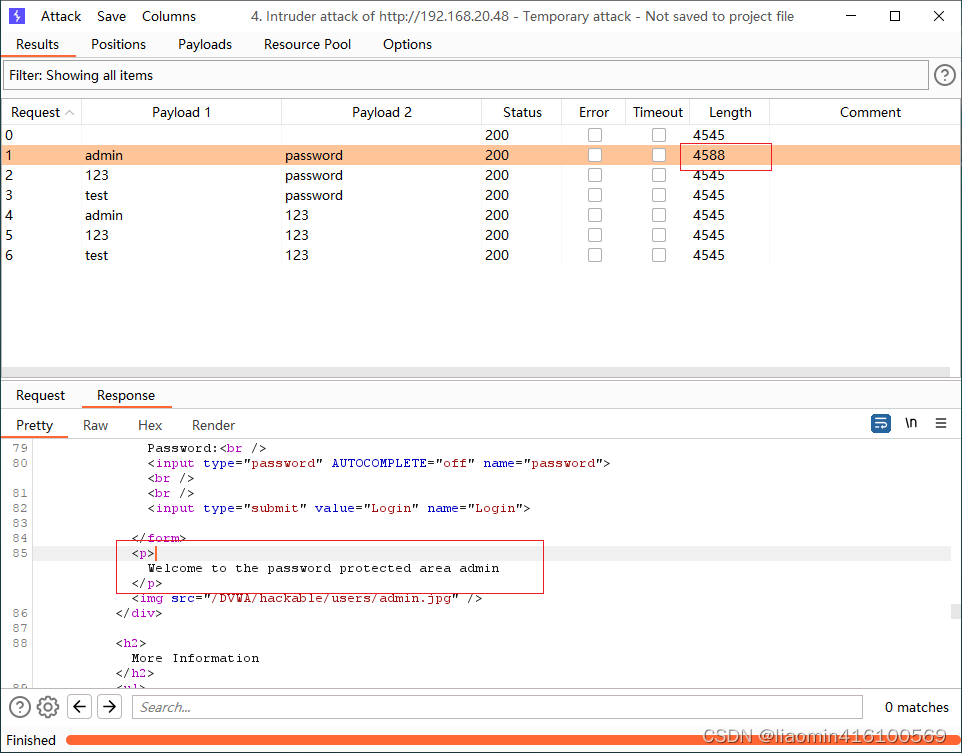Click the results table horizontal scrollbar

(475, 372)
